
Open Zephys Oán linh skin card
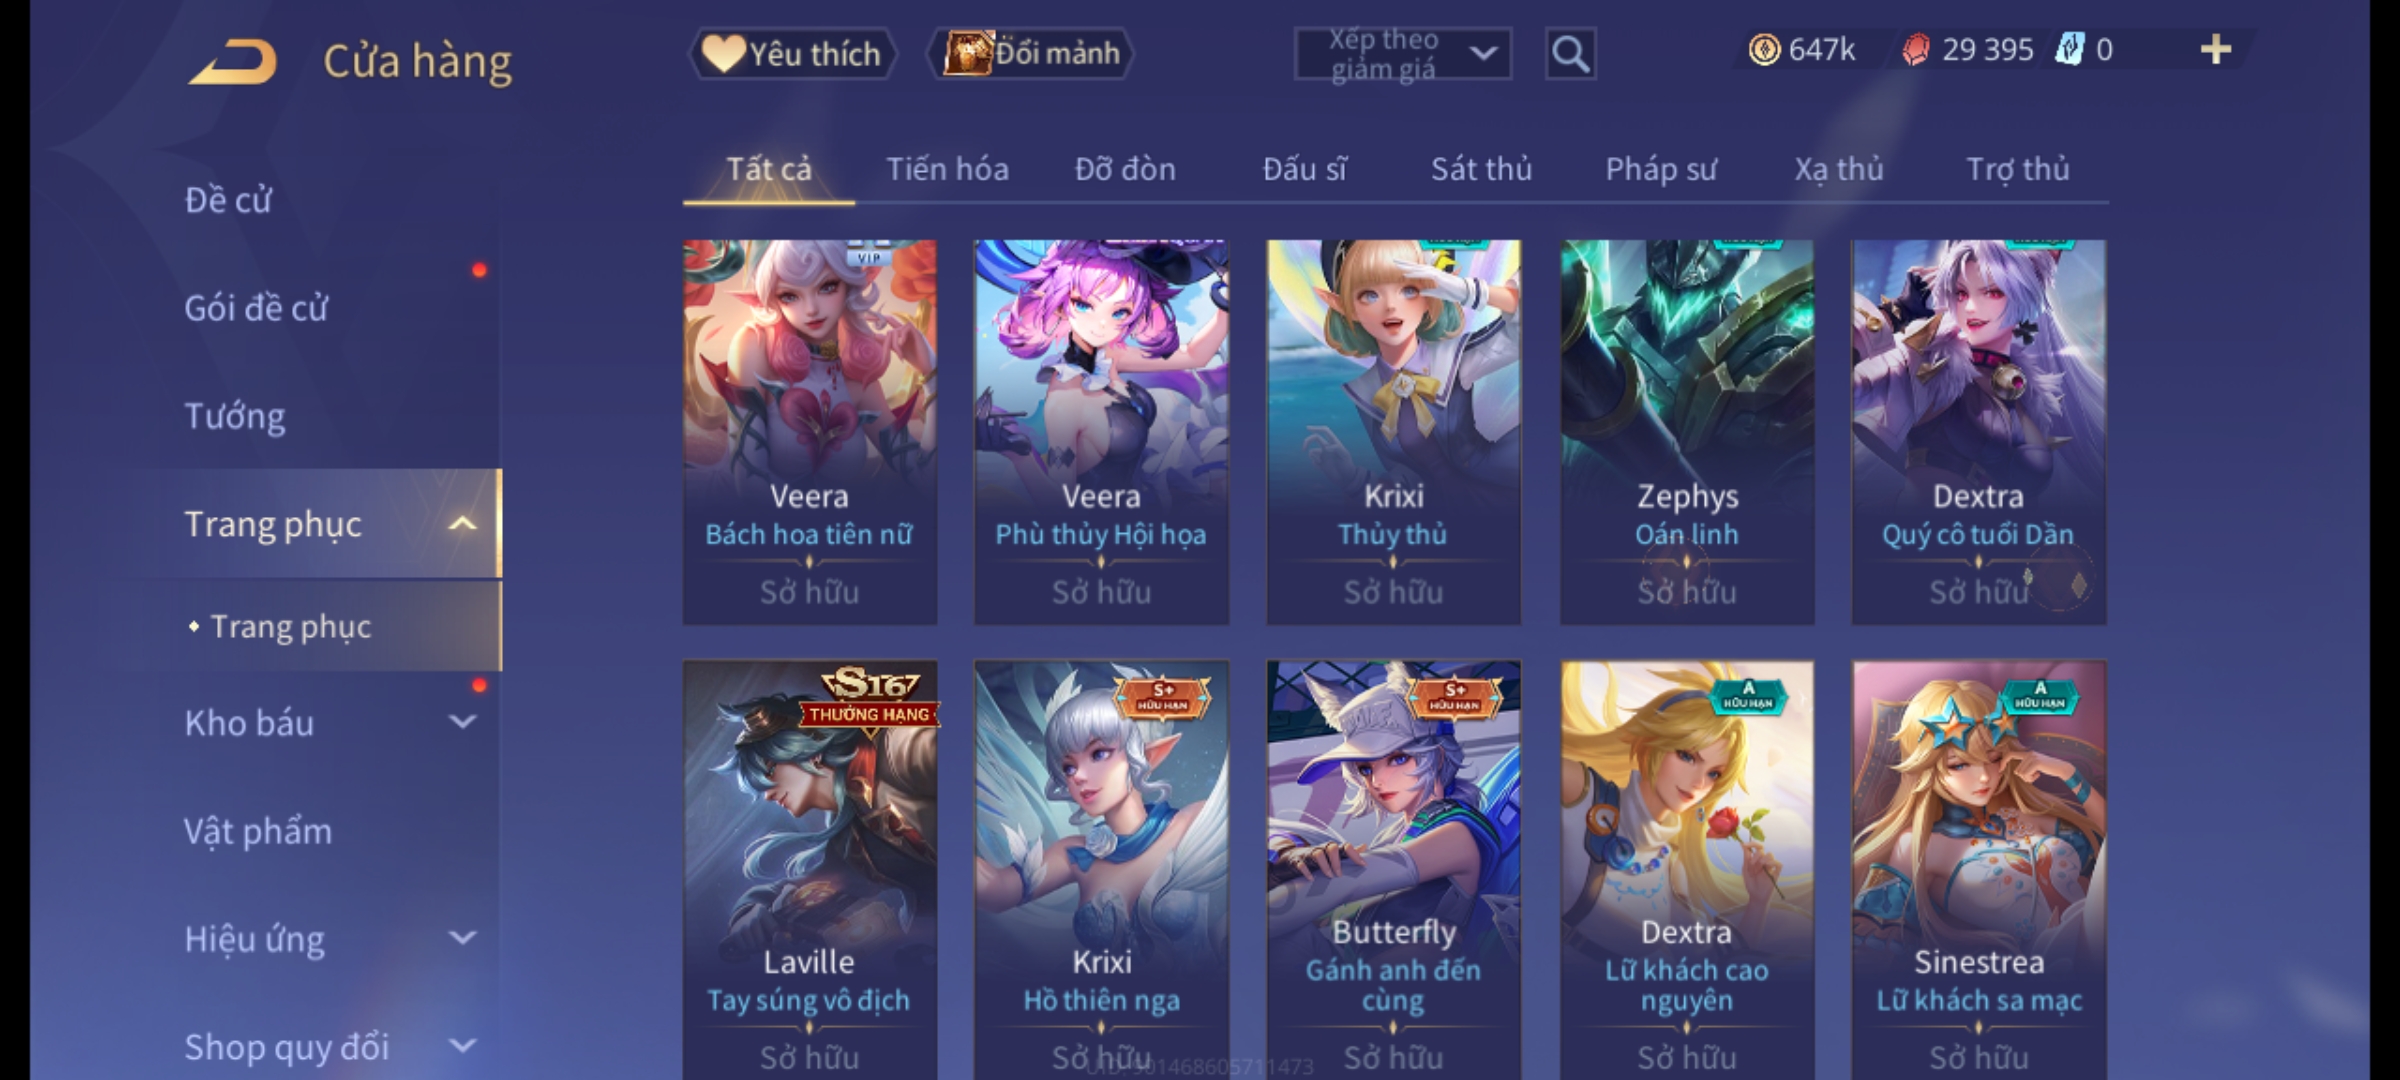coord(1687,432)
